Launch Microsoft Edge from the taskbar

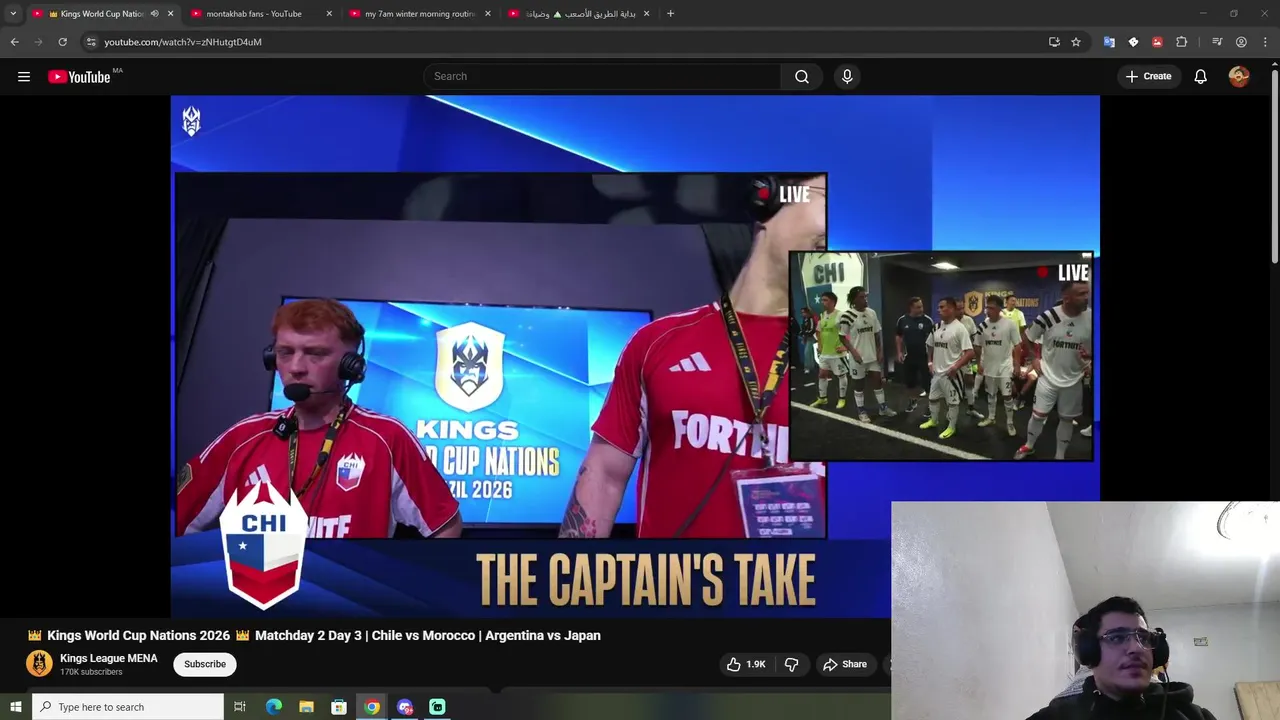coord(274,707)
